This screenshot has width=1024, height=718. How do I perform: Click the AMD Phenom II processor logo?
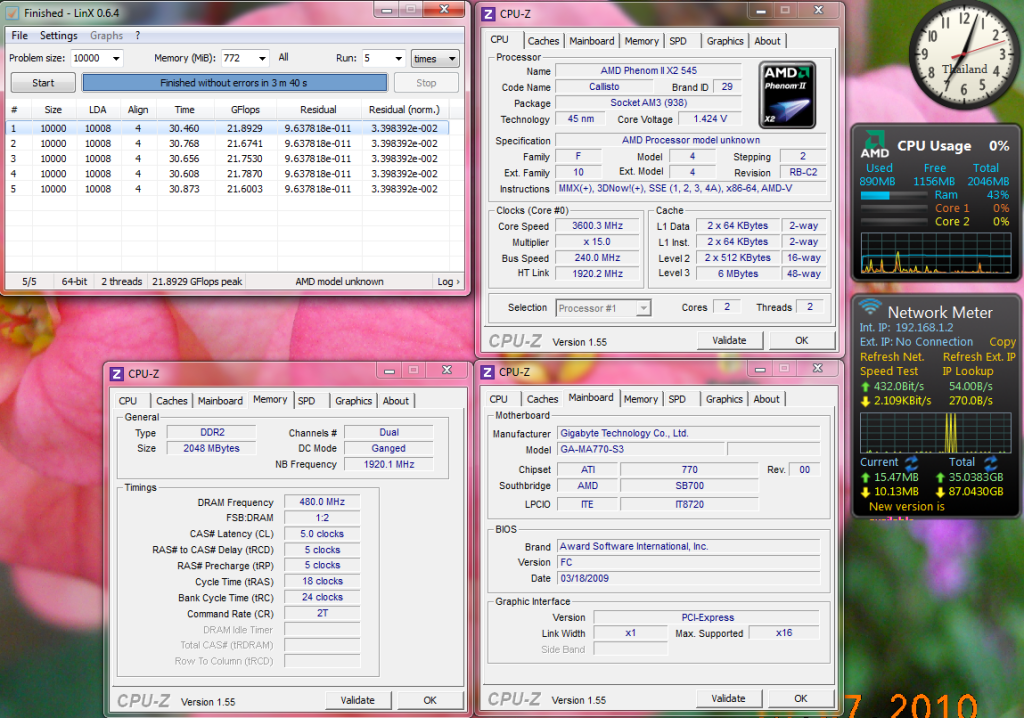(x=786, y=94)
